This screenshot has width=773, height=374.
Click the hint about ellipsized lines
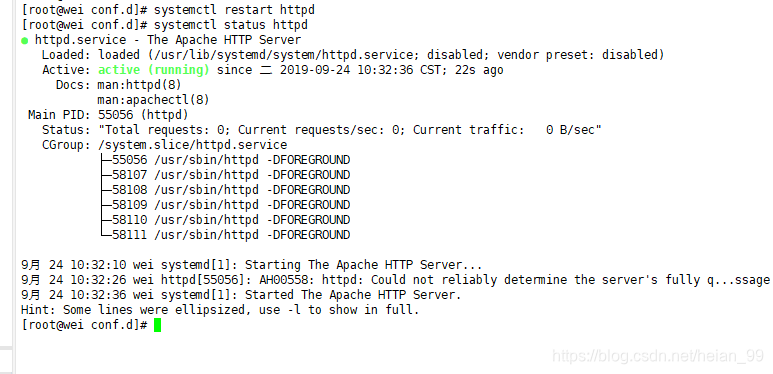tap(220, 310)
